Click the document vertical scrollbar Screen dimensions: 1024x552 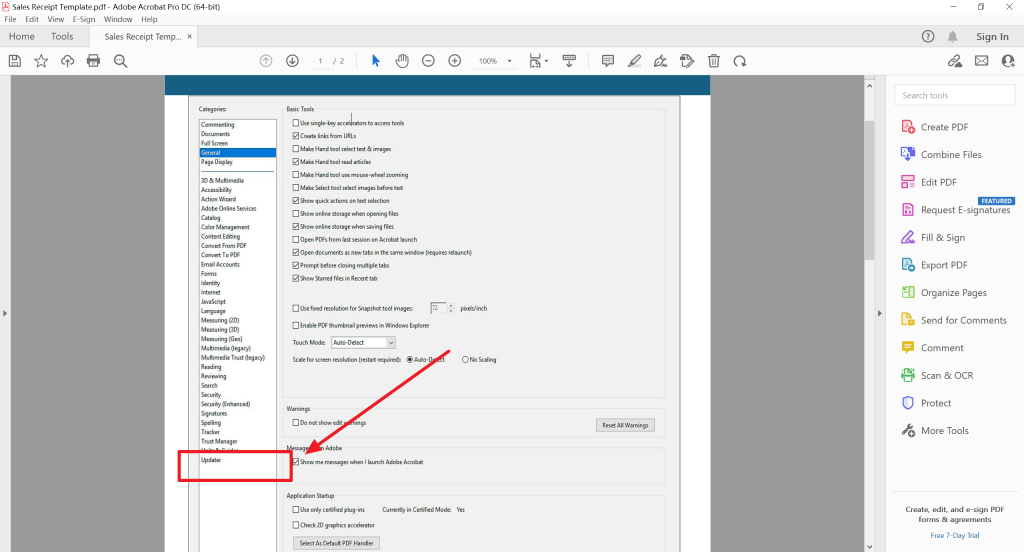869,189
